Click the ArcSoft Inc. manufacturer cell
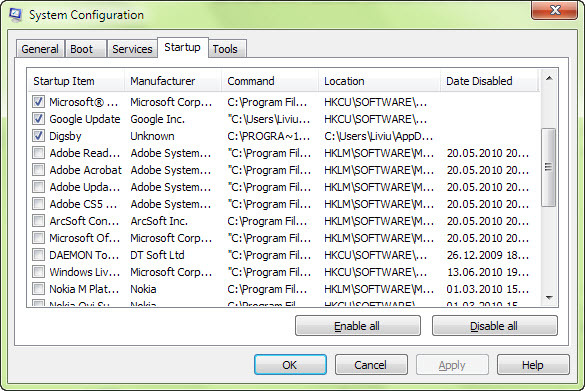The height and width of the screenshot is (391, 585). point(159,221)
